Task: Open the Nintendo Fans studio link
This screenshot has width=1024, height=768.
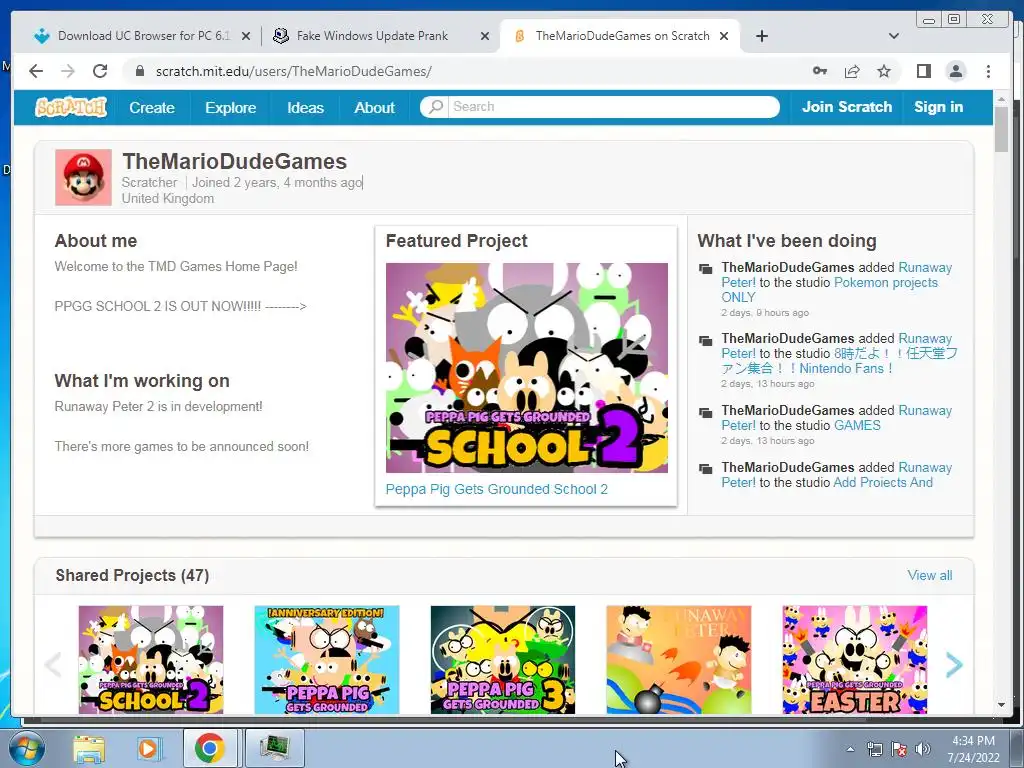Action: (840, 360)
